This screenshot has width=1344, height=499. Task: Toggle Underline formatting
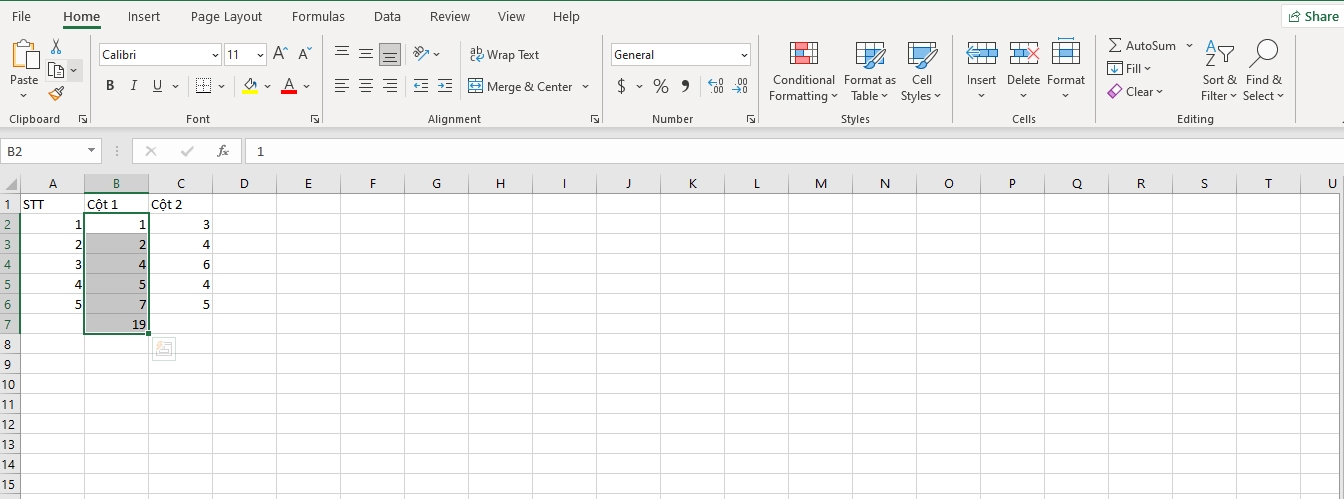157,86
